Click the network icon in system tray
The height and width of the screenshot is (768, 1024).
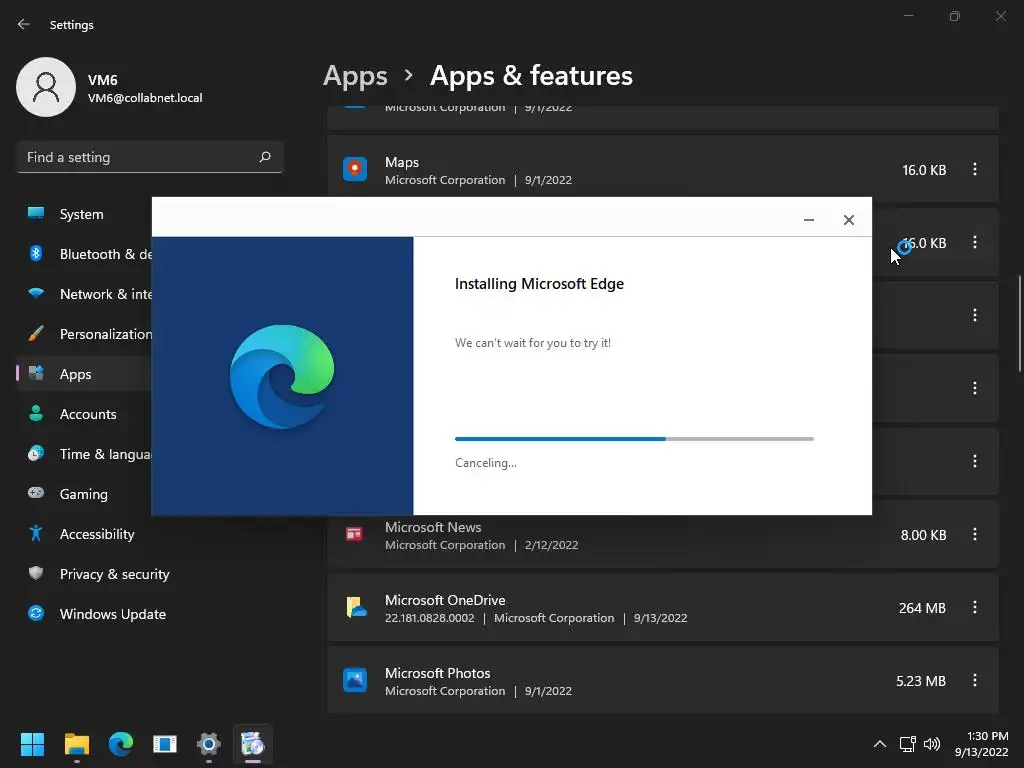(908, 744)
